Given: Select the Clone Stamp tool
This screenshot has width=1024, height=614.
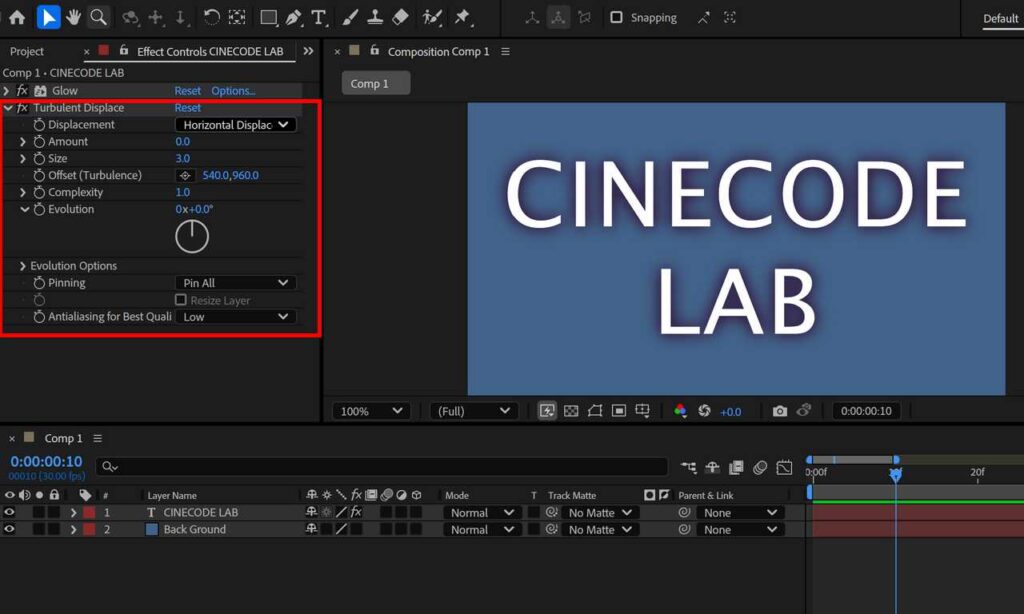Looking at the screenshot, I should pyautogui.click(x=375, y=18).
